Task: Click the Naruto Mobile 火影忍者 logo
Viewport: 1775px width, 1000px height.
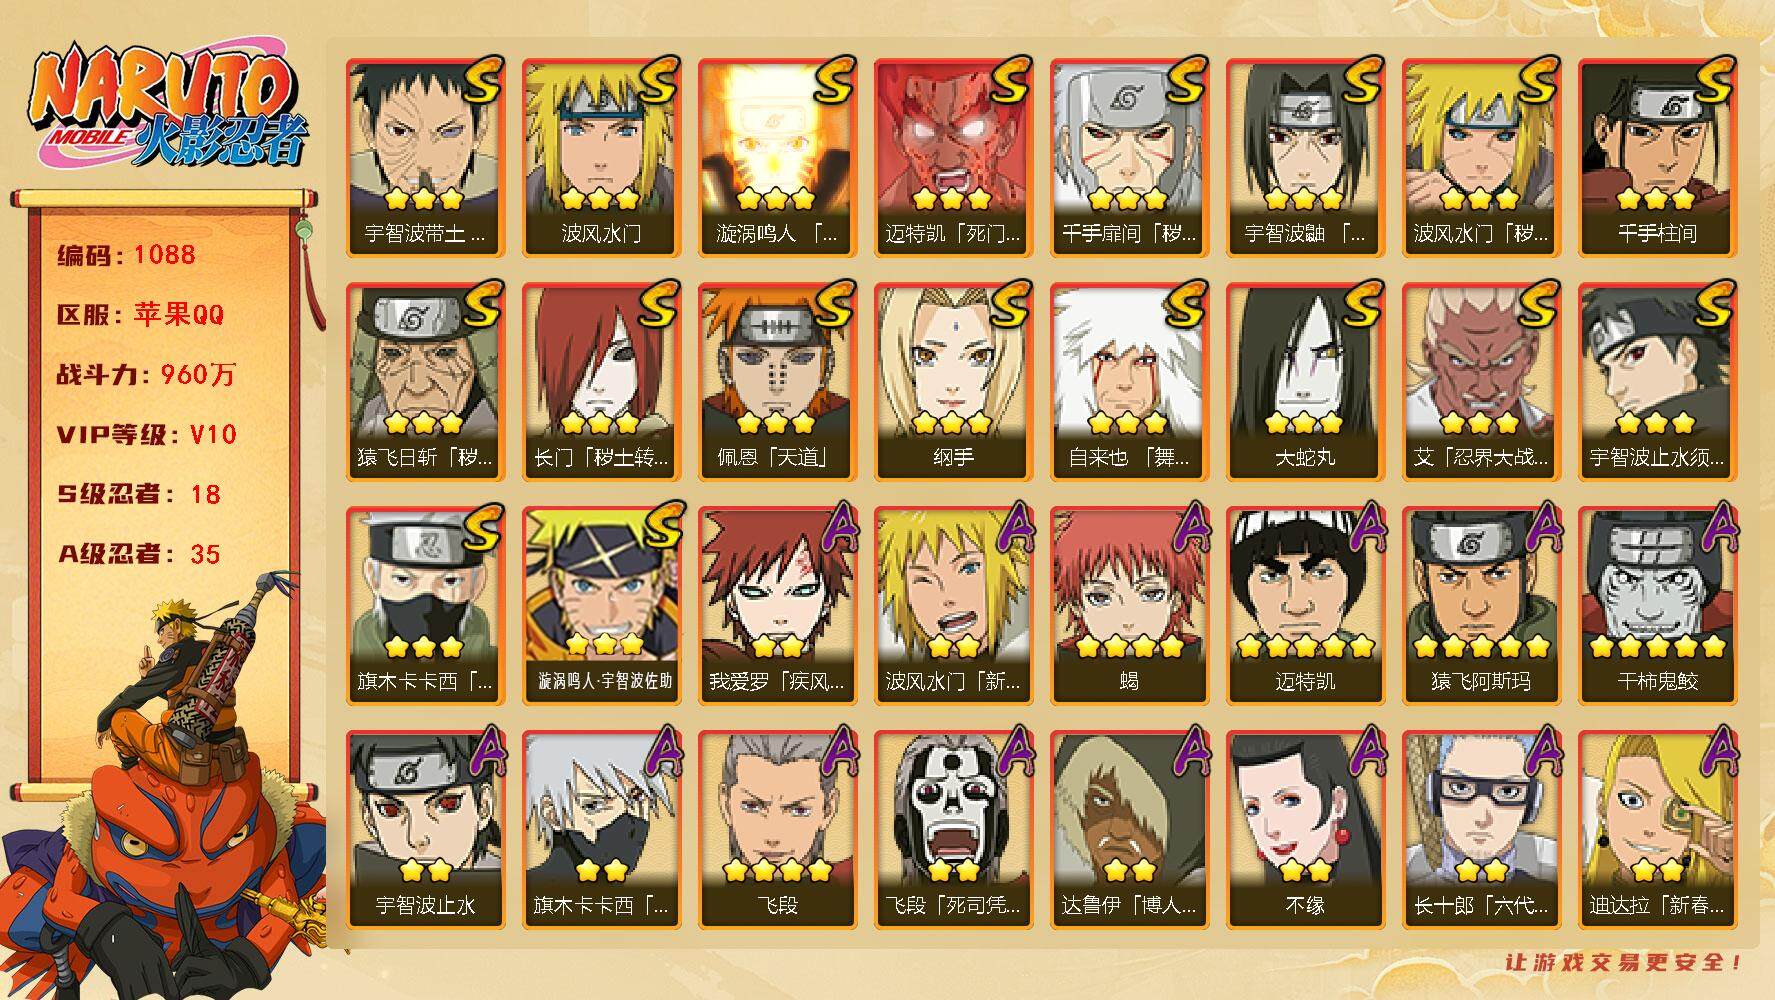Action: pos(167,107)
